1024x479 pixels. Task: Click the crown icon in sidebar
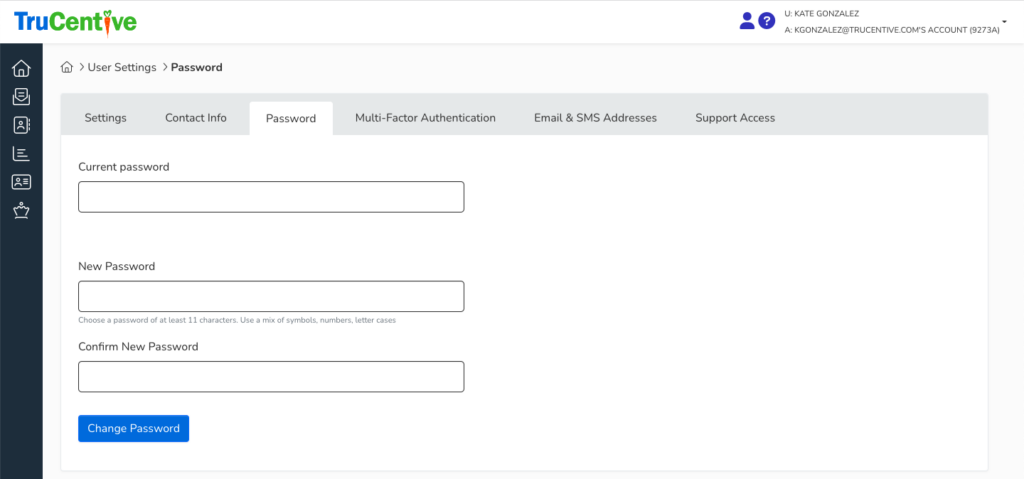(x=21, y=210)
